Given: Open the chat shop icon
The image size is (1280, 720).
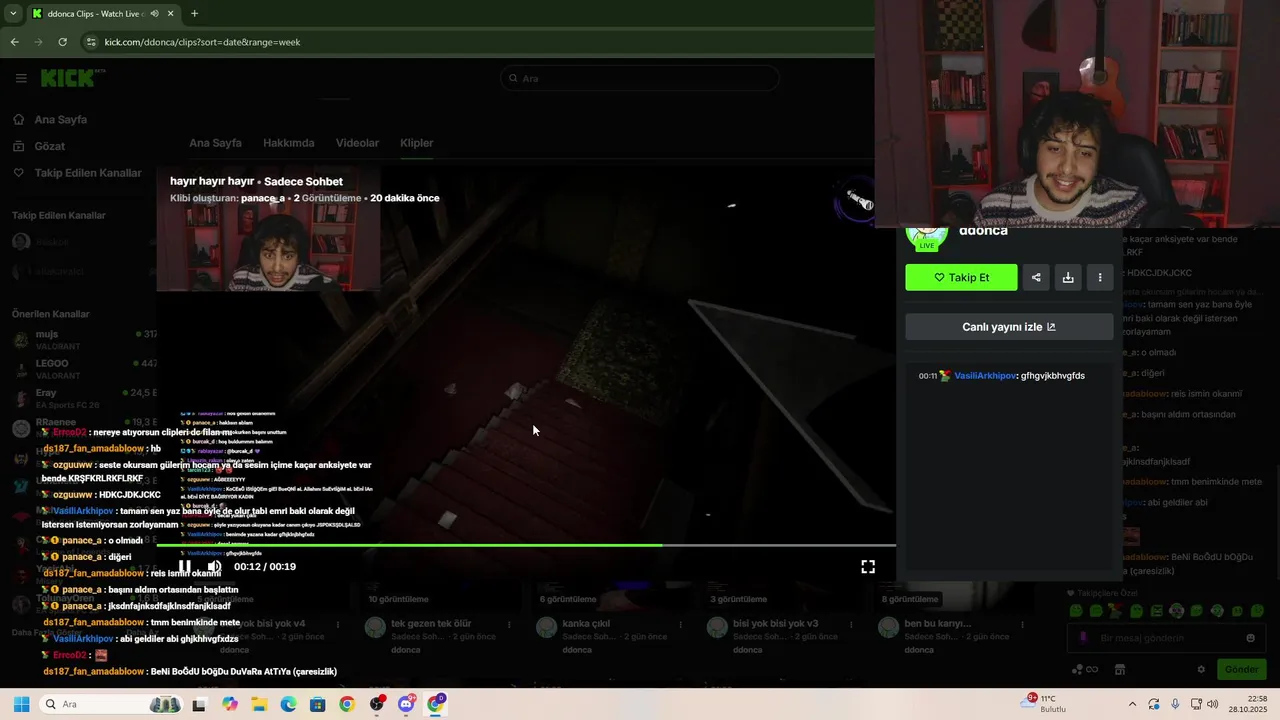Looking at the screenshot, I should (x=1120, y=670).
